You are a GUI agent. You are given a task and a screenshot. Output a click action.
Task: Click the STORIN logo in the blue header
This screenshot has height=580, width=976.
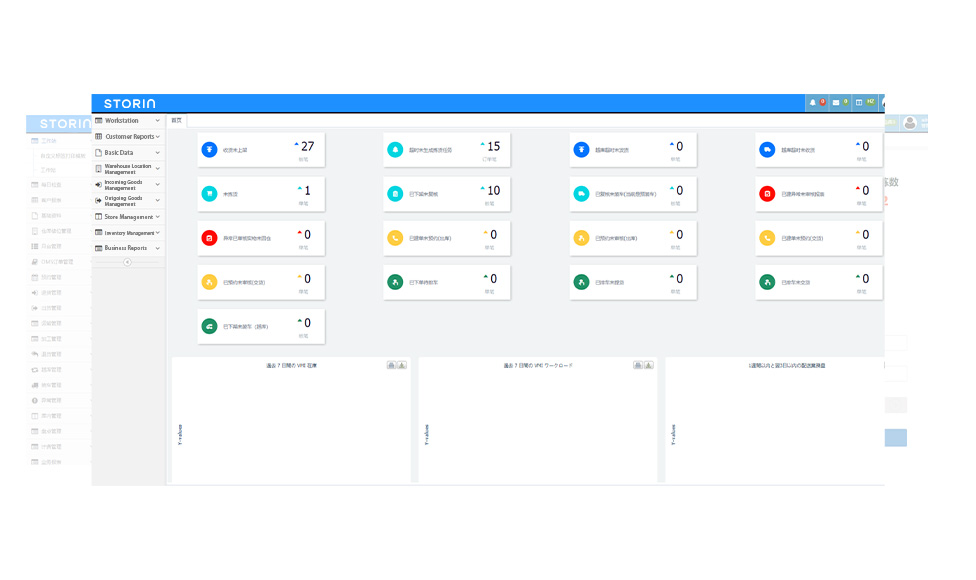pyautogui.click(x=129, y=103)
